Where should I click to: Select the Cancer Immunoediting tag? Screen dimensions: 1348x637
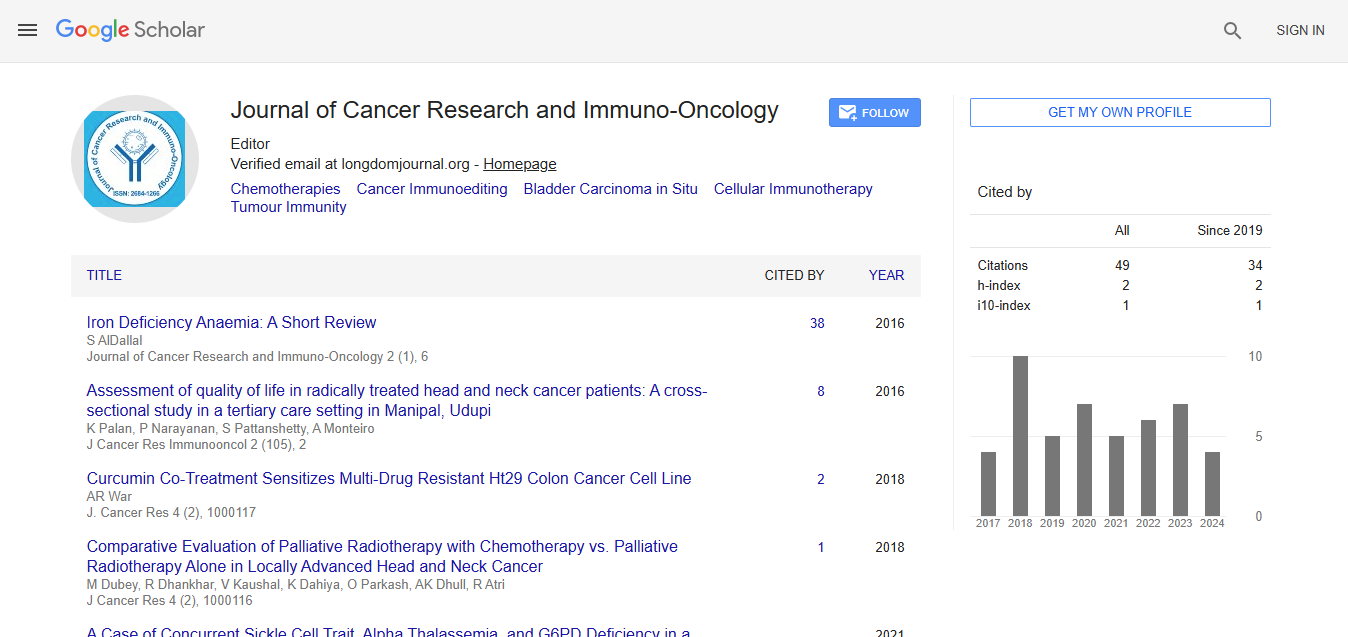pyautogui.click(x=431, y=189)
